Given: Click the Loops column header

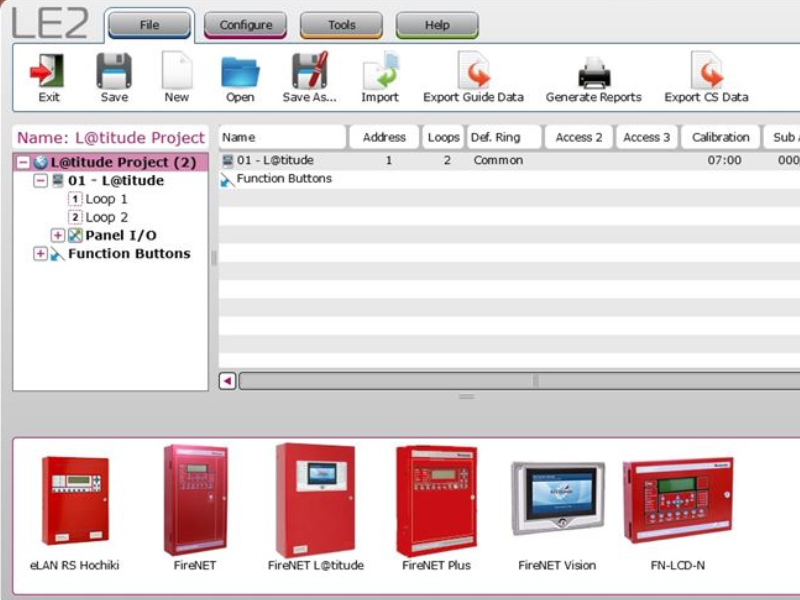Looking at the screenshot, I should pyautogui.click(x=443, y=137).
